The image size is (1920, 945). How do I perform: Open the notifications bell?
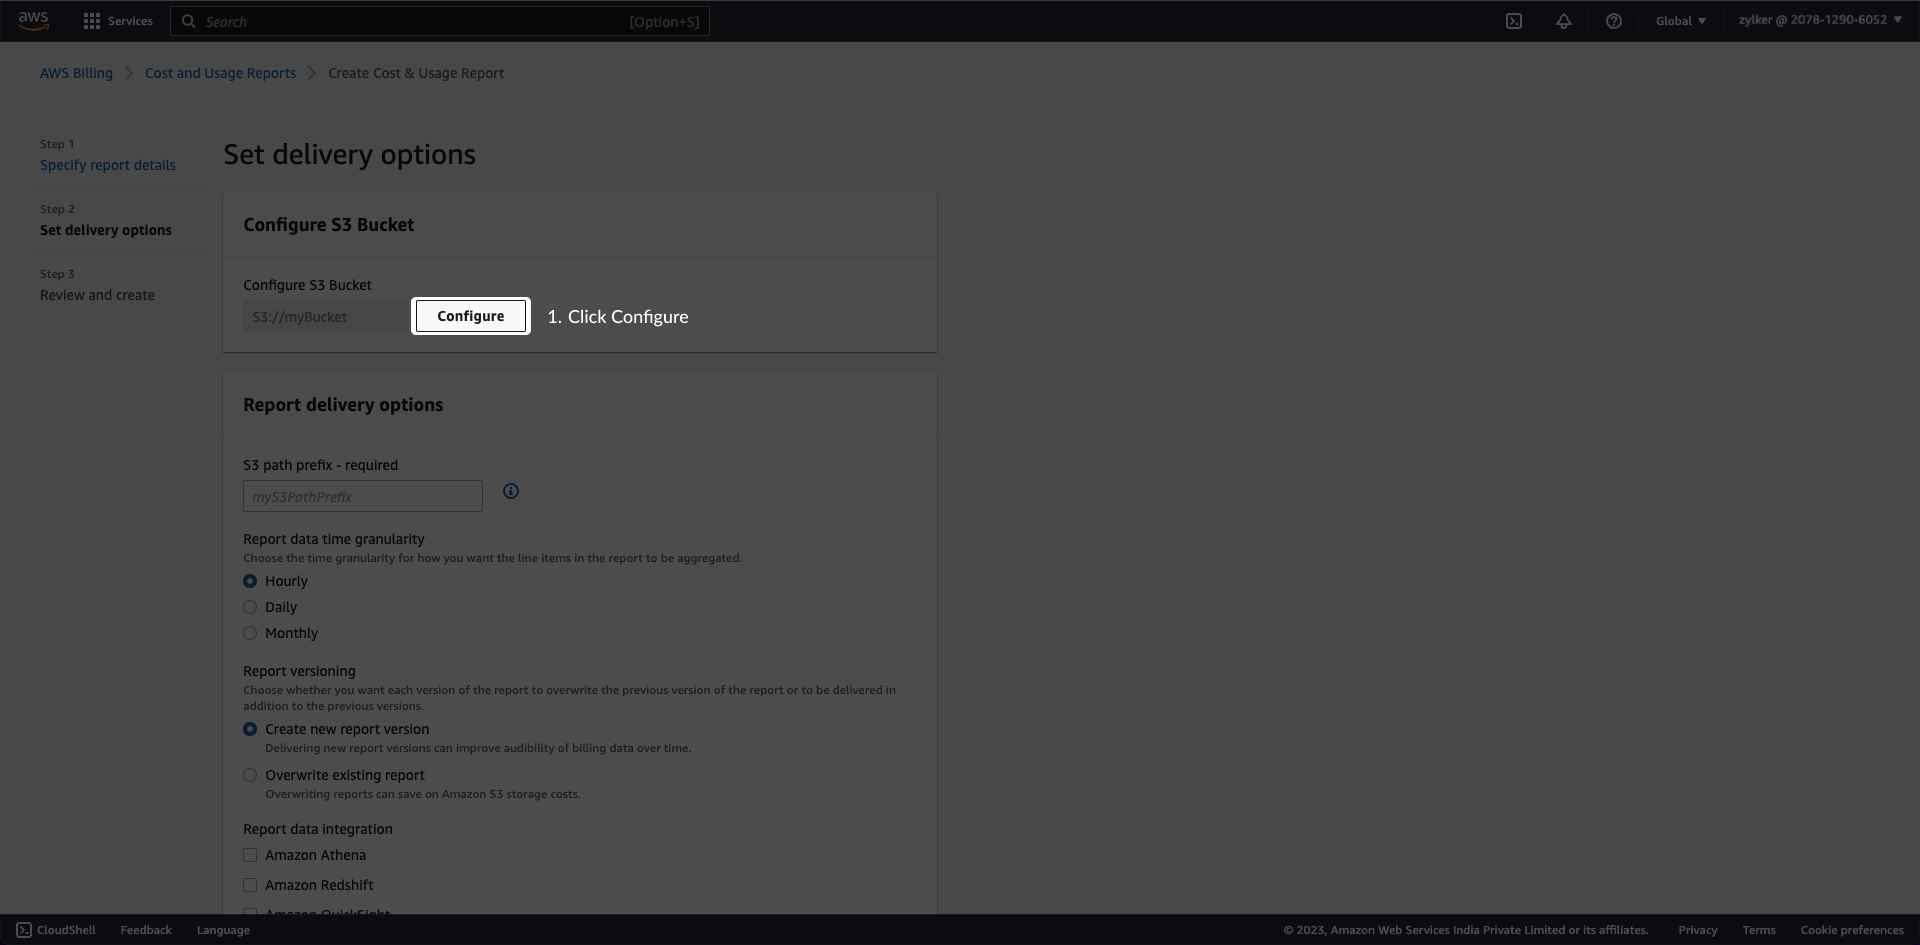1564,21
